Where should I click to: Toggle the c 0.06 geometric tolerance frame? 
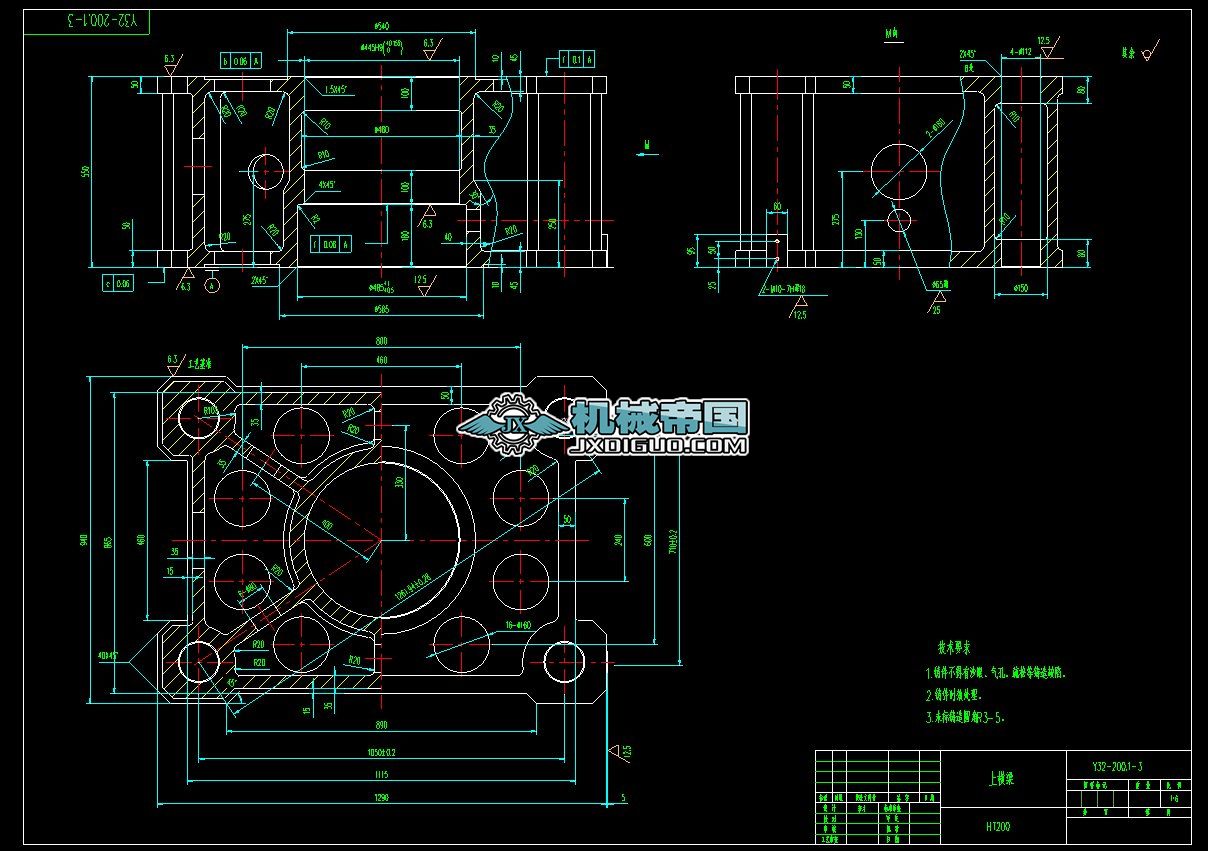pyautogui.click(x=118, y=282)
